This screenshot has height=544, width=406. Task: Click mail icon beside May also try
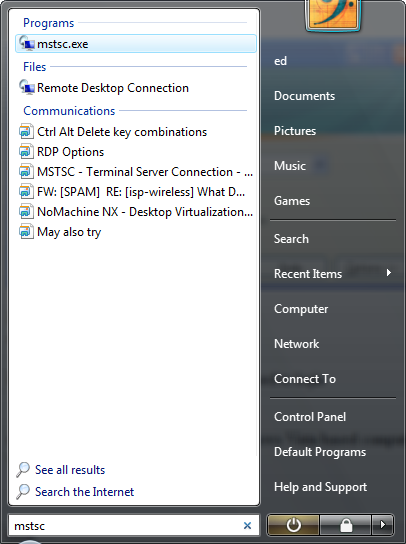point(26,232)
